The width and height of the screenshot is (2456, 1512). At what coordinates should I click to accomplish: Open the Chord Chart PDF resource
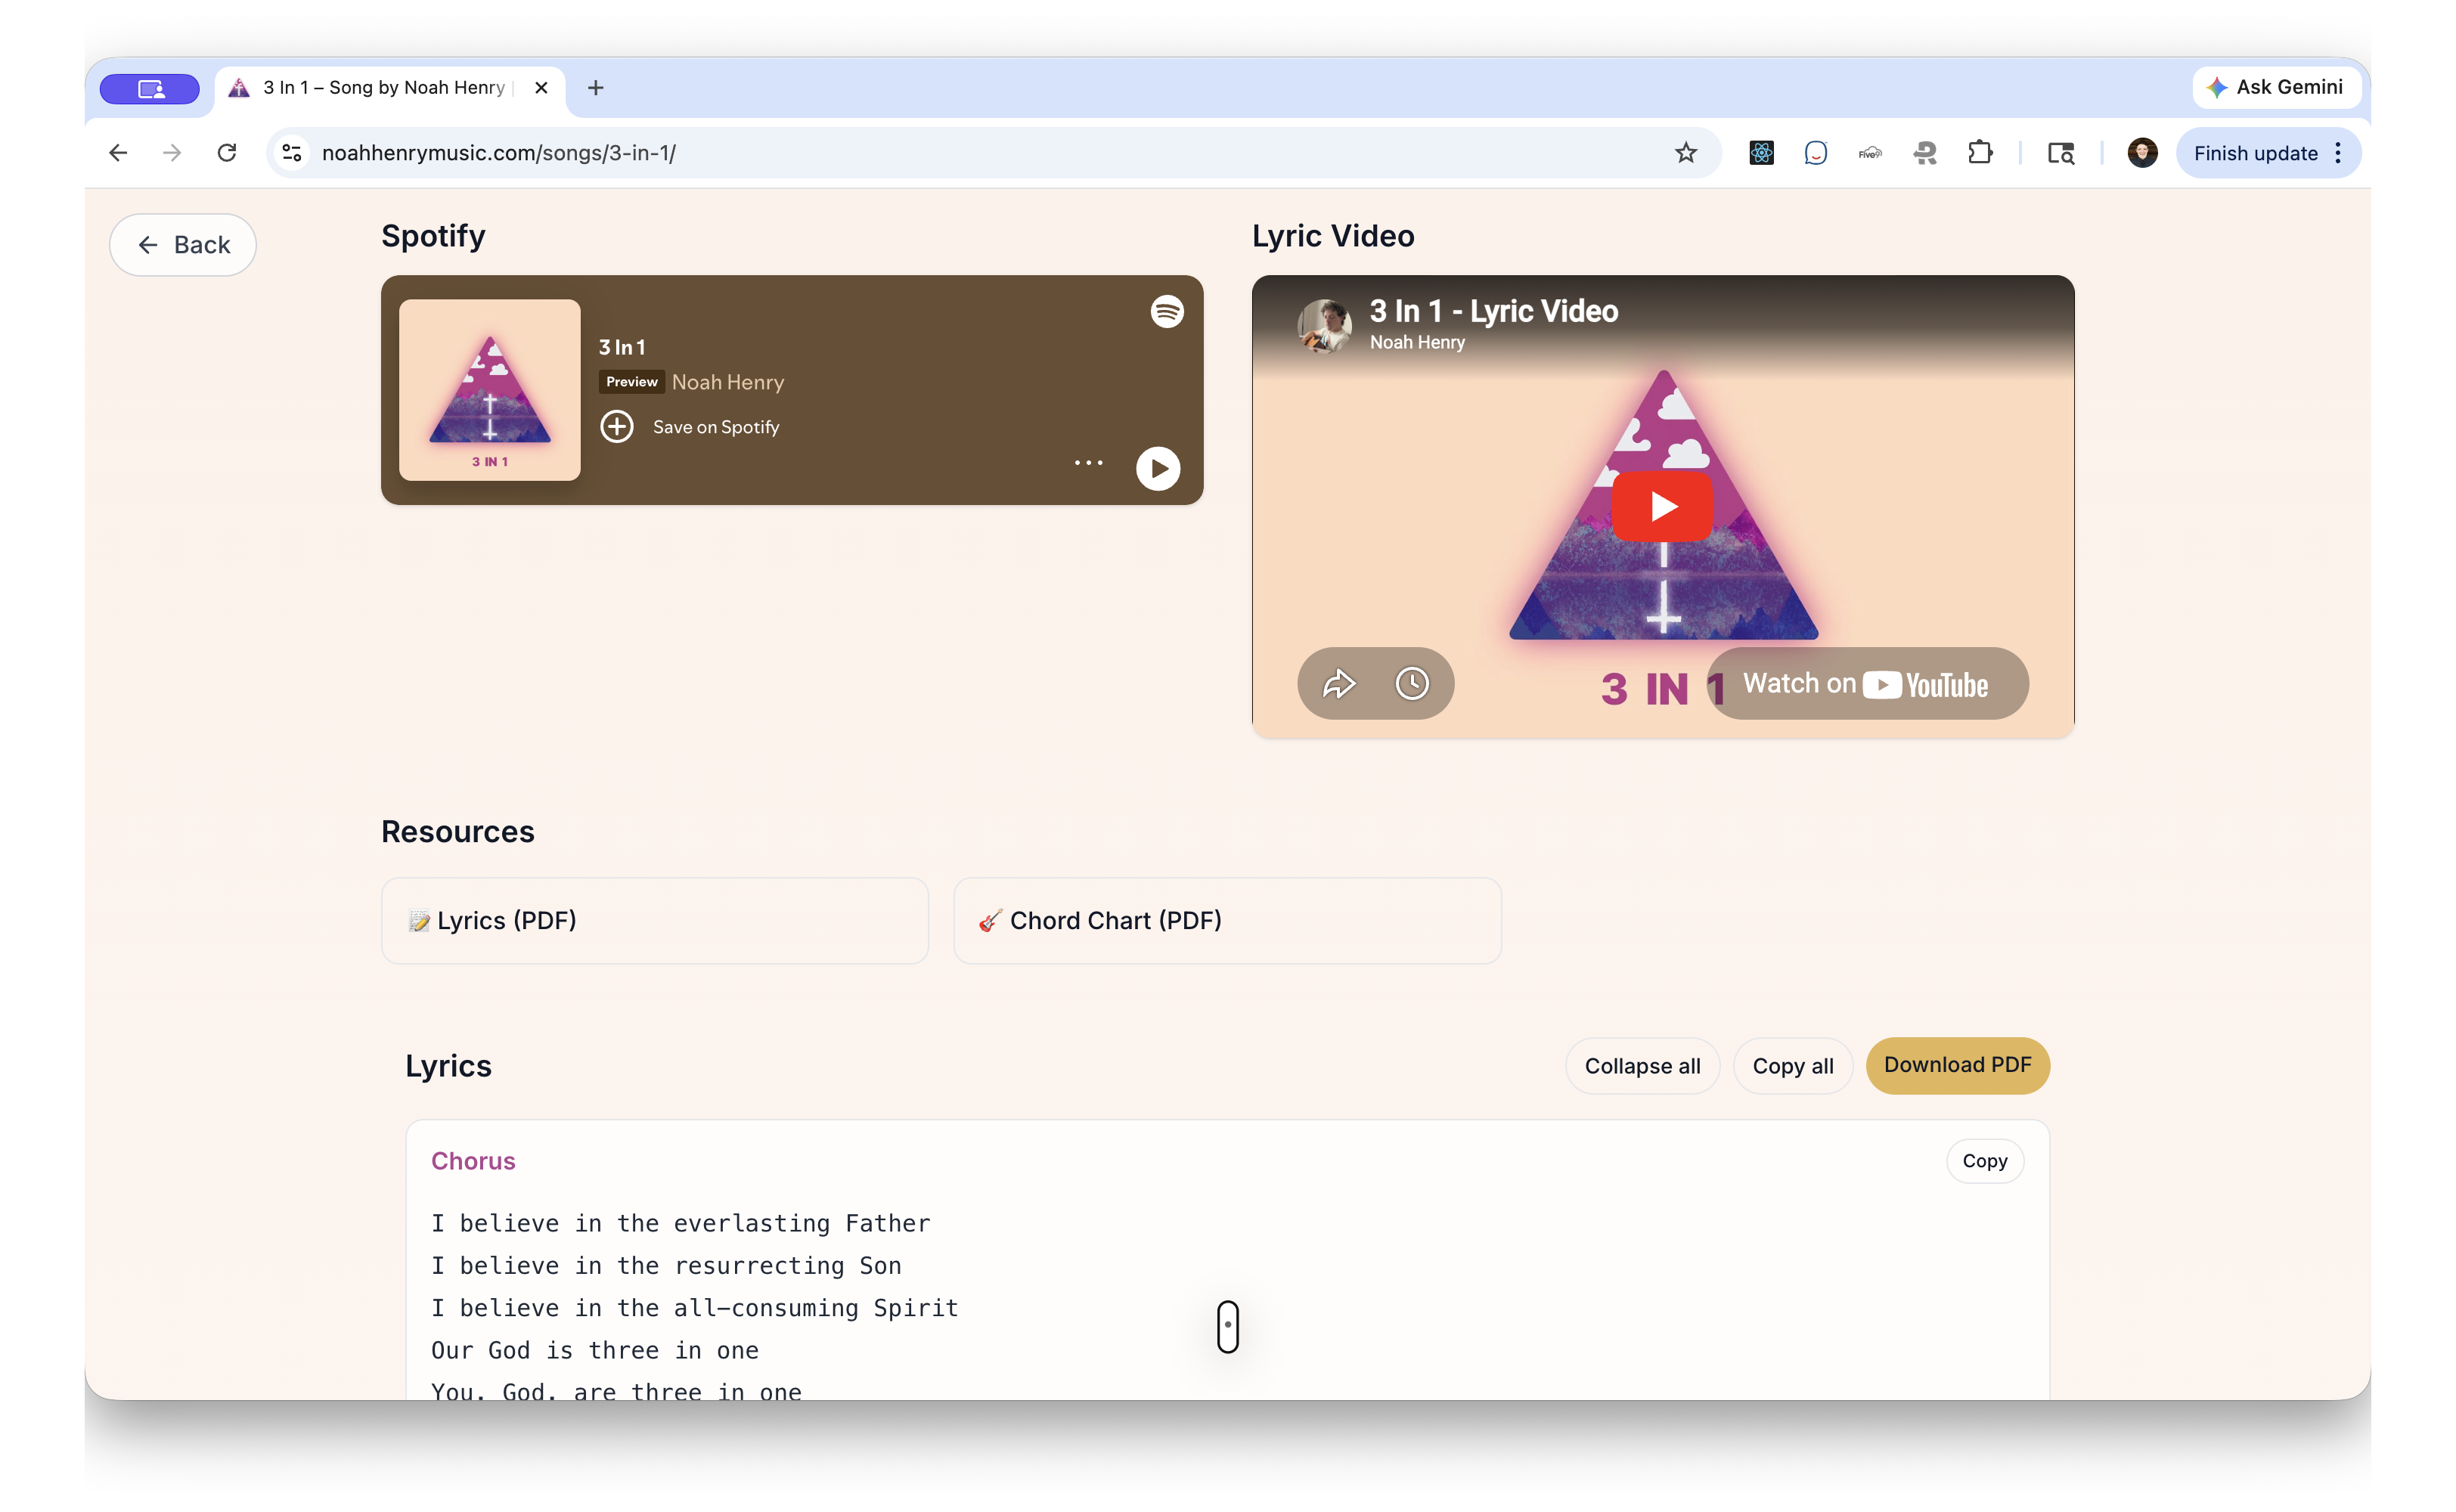point(1227,920)
